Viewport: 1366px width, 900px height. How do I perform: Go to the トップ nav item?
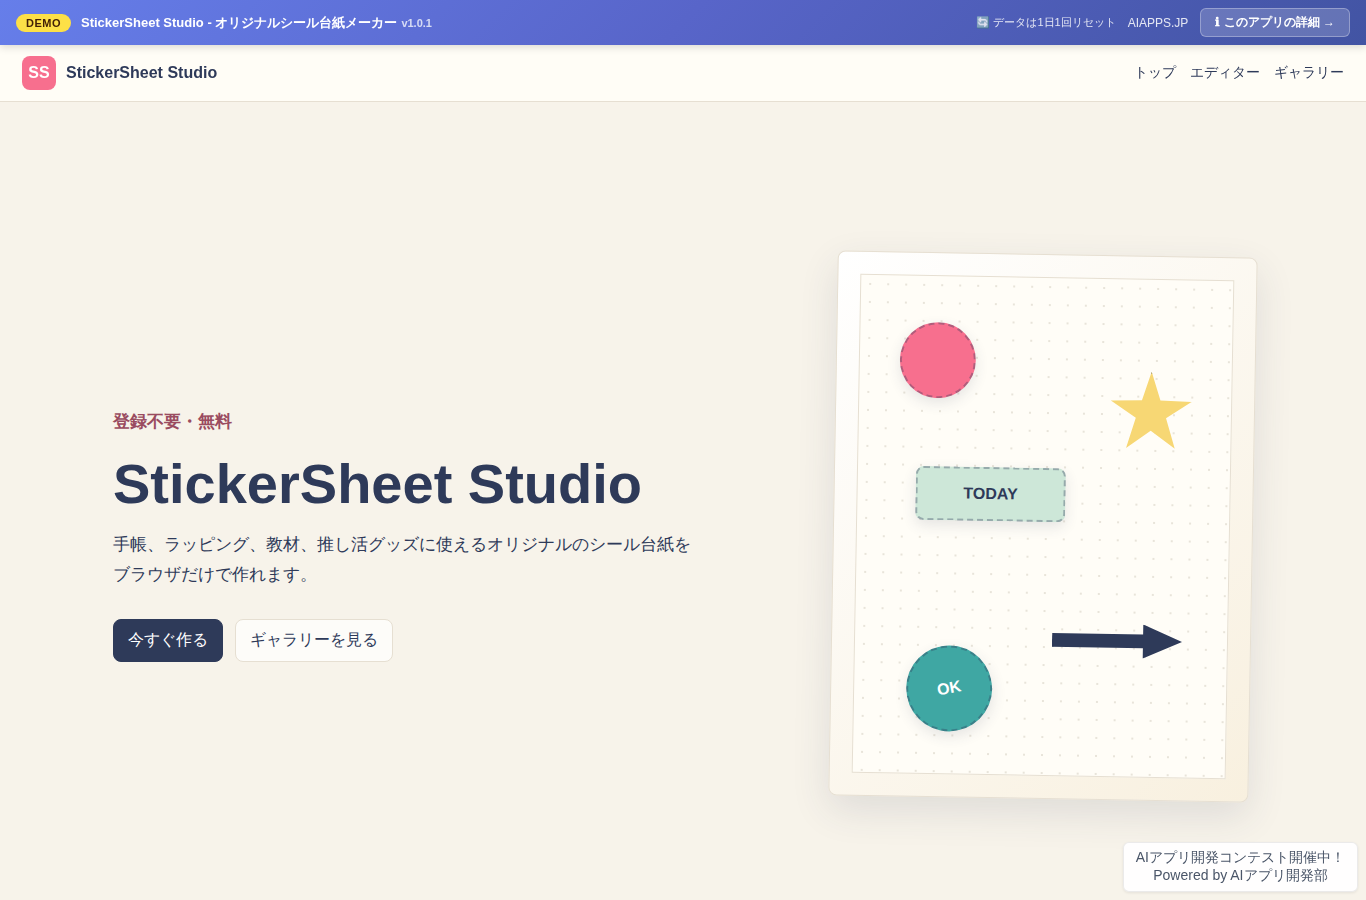click(x=1155, y=73)
